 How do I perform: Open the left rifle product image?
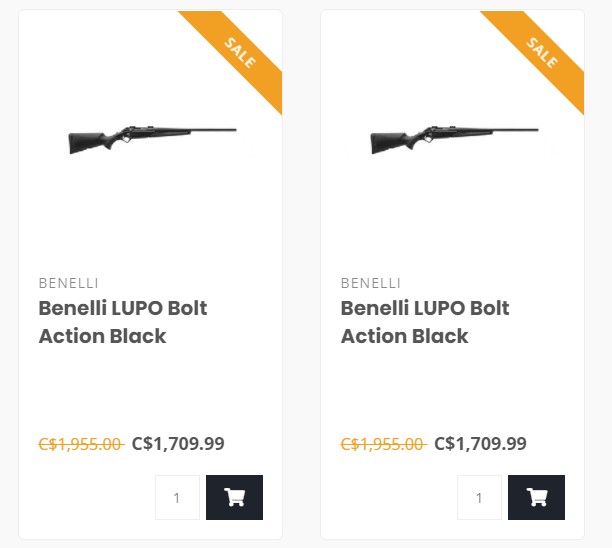click(x=150, y=138)
